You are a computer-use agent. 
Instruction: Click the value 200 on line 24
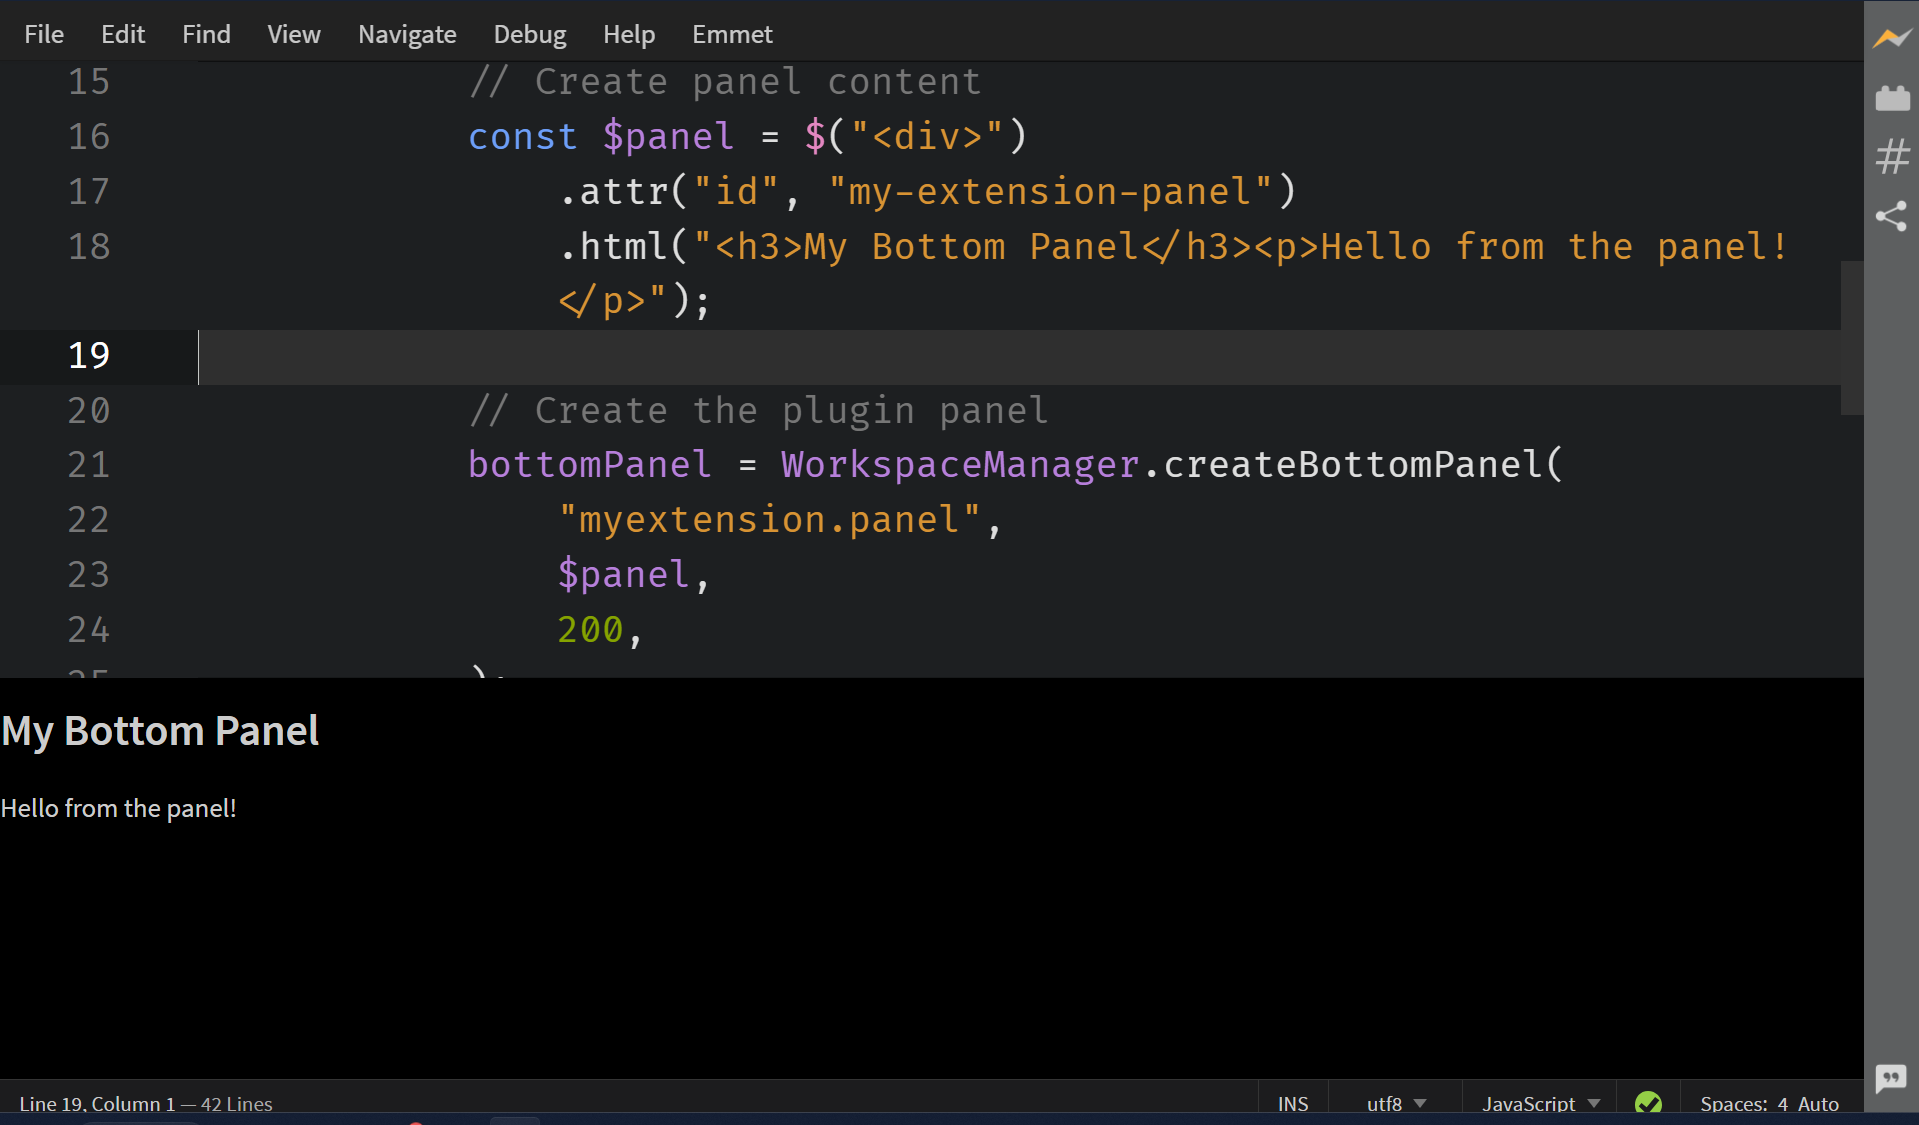590,629
